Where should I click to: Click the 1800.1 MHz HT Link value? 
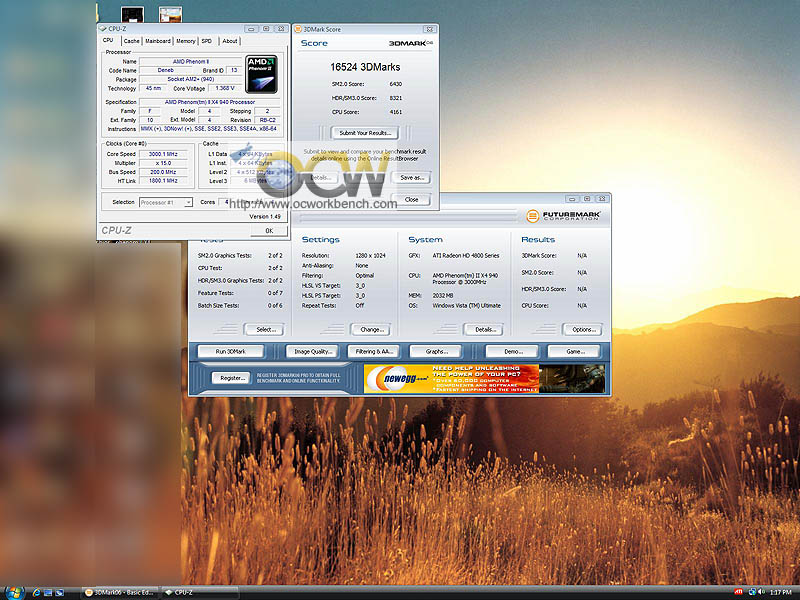pyautogui.click(x=163, y=181)
